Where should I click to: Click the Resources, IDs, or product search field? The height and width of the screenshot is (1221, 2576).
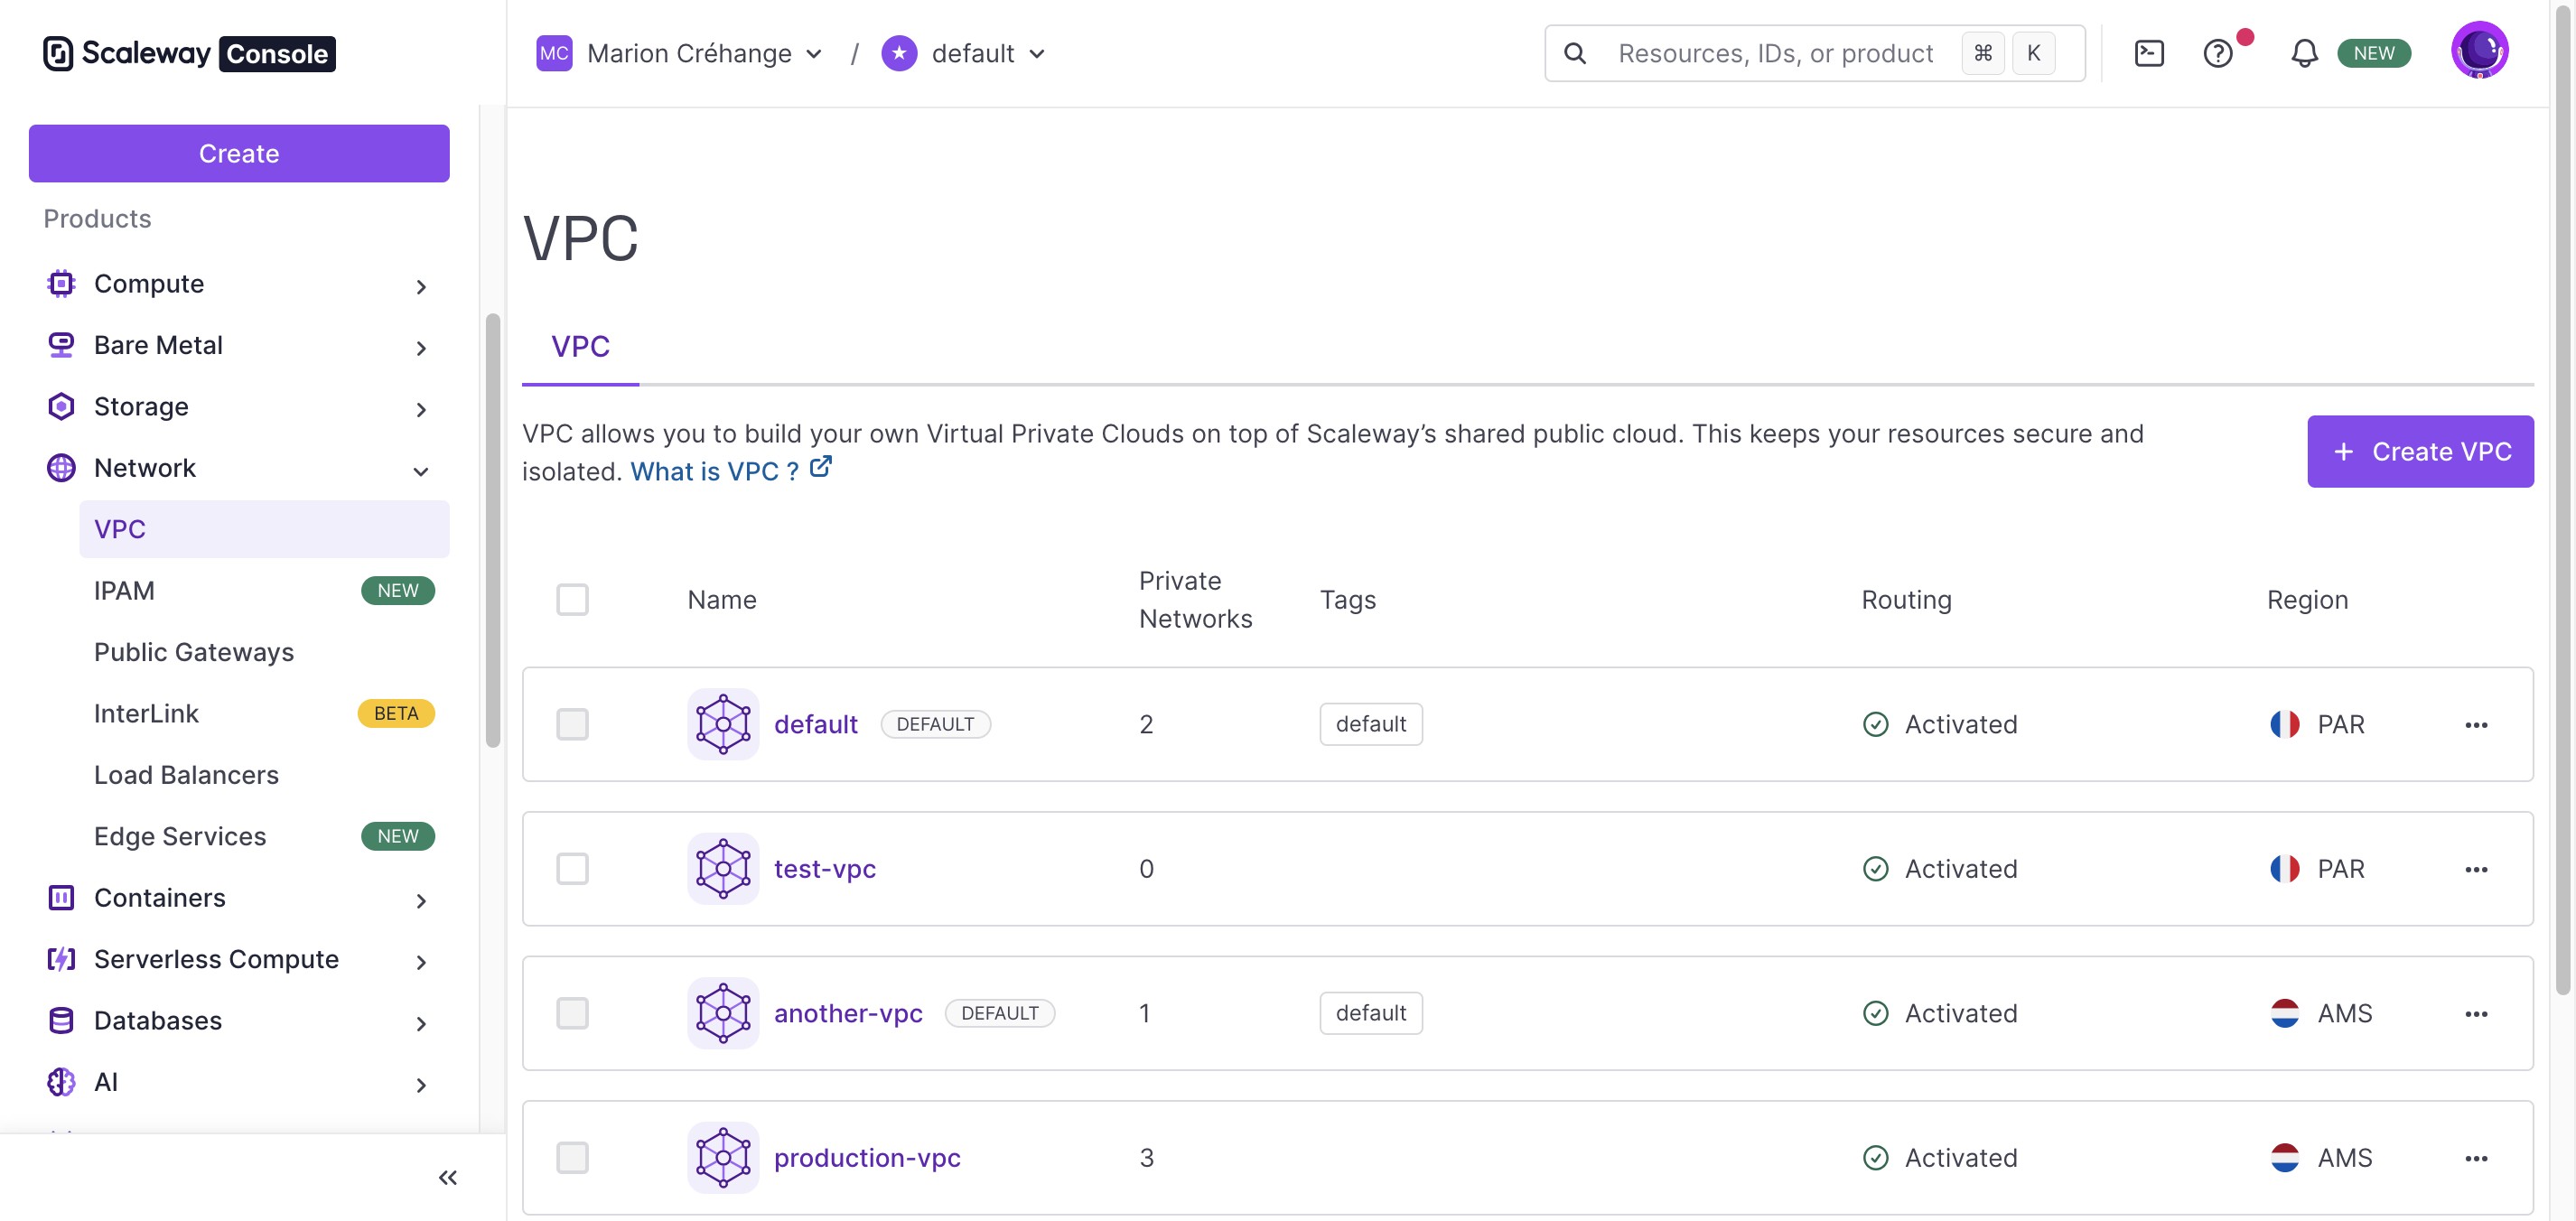pyautogui.click(x=1815, y=53)
